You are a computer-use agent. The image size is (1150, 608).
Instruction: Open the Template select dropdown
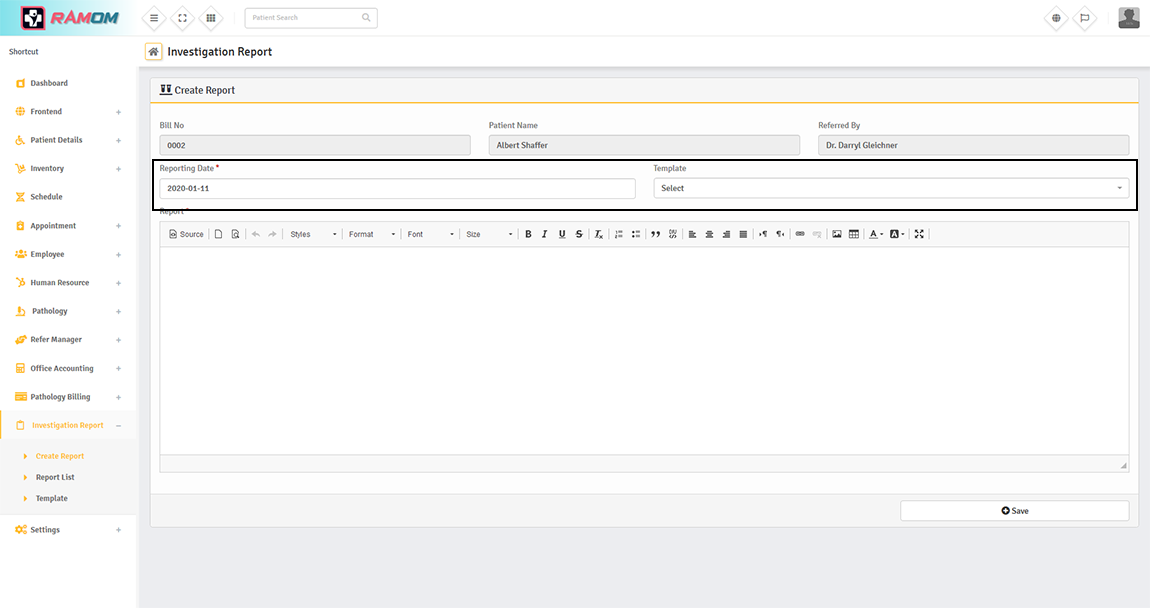891,188
